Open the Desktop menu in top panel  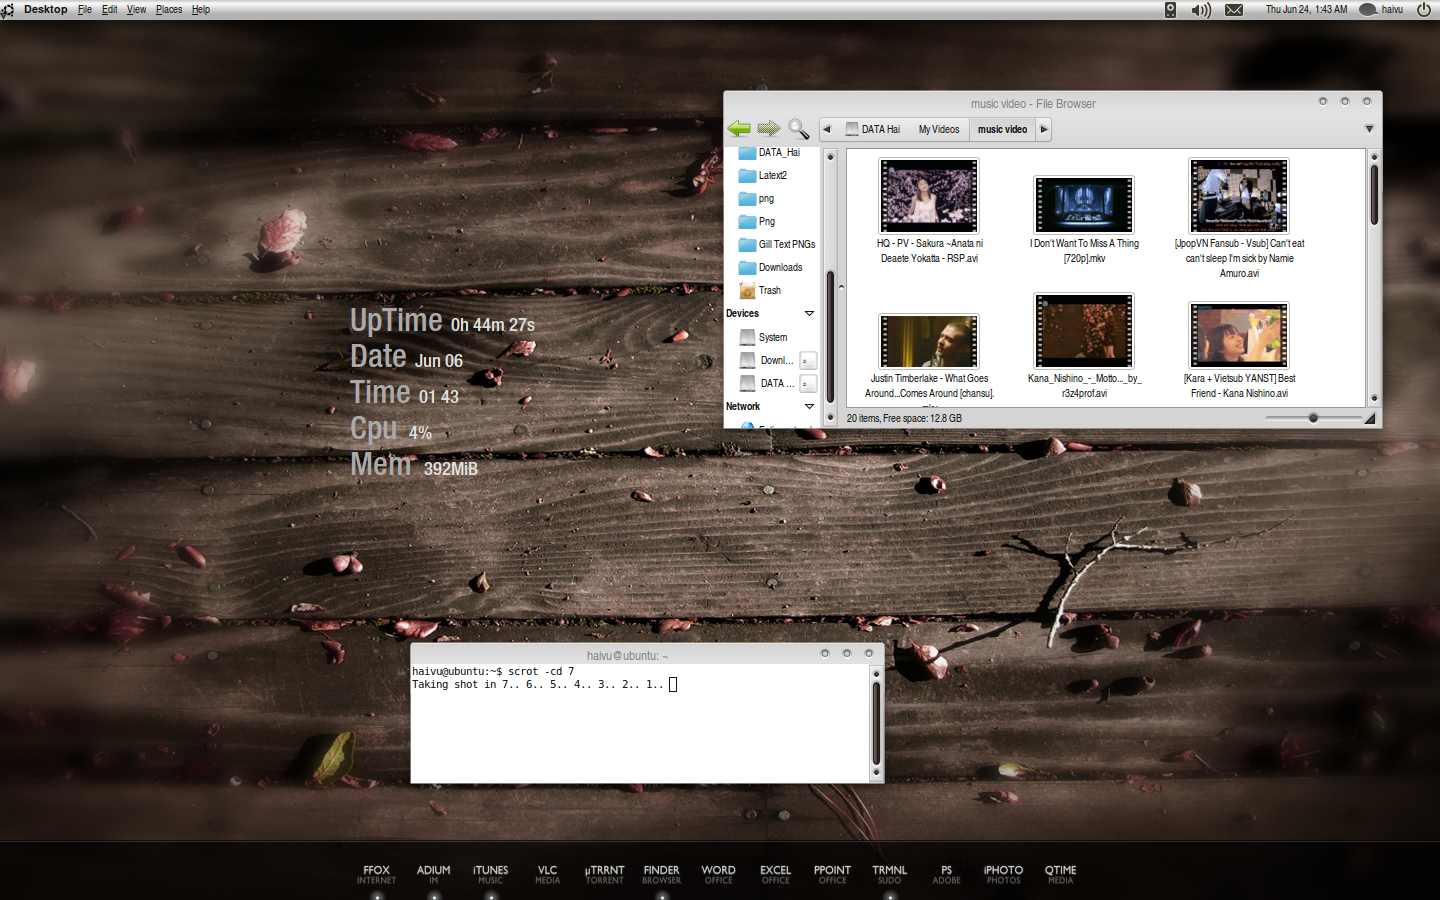click(x=45, y=9)
